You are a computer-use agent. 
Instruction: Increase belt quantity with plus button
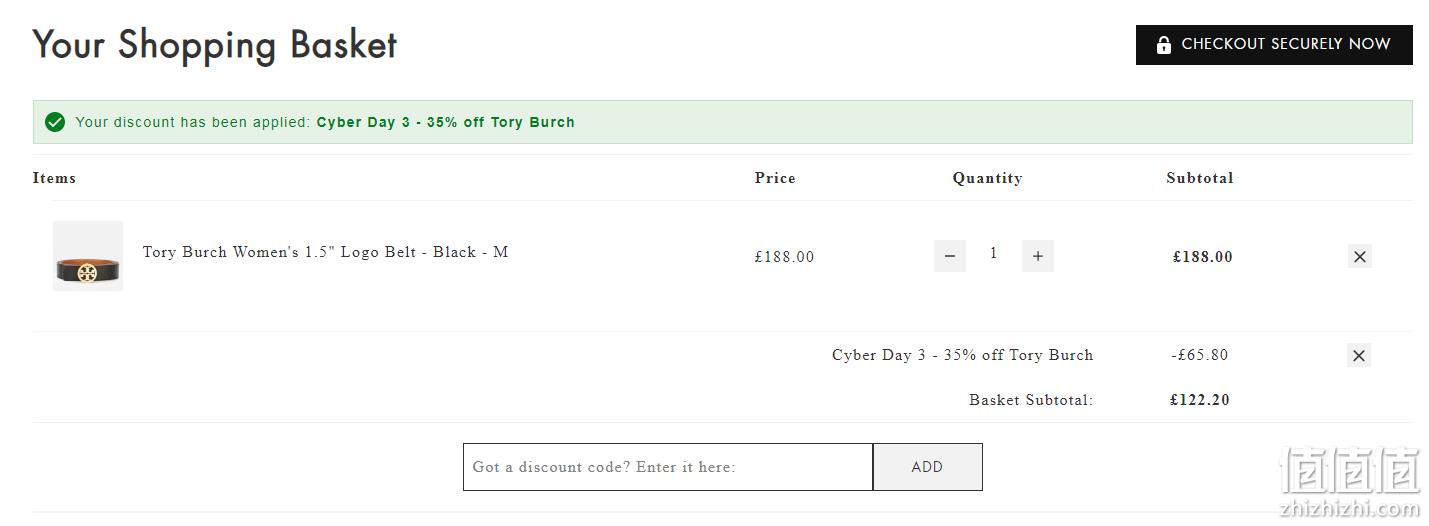pos(1038,256)
